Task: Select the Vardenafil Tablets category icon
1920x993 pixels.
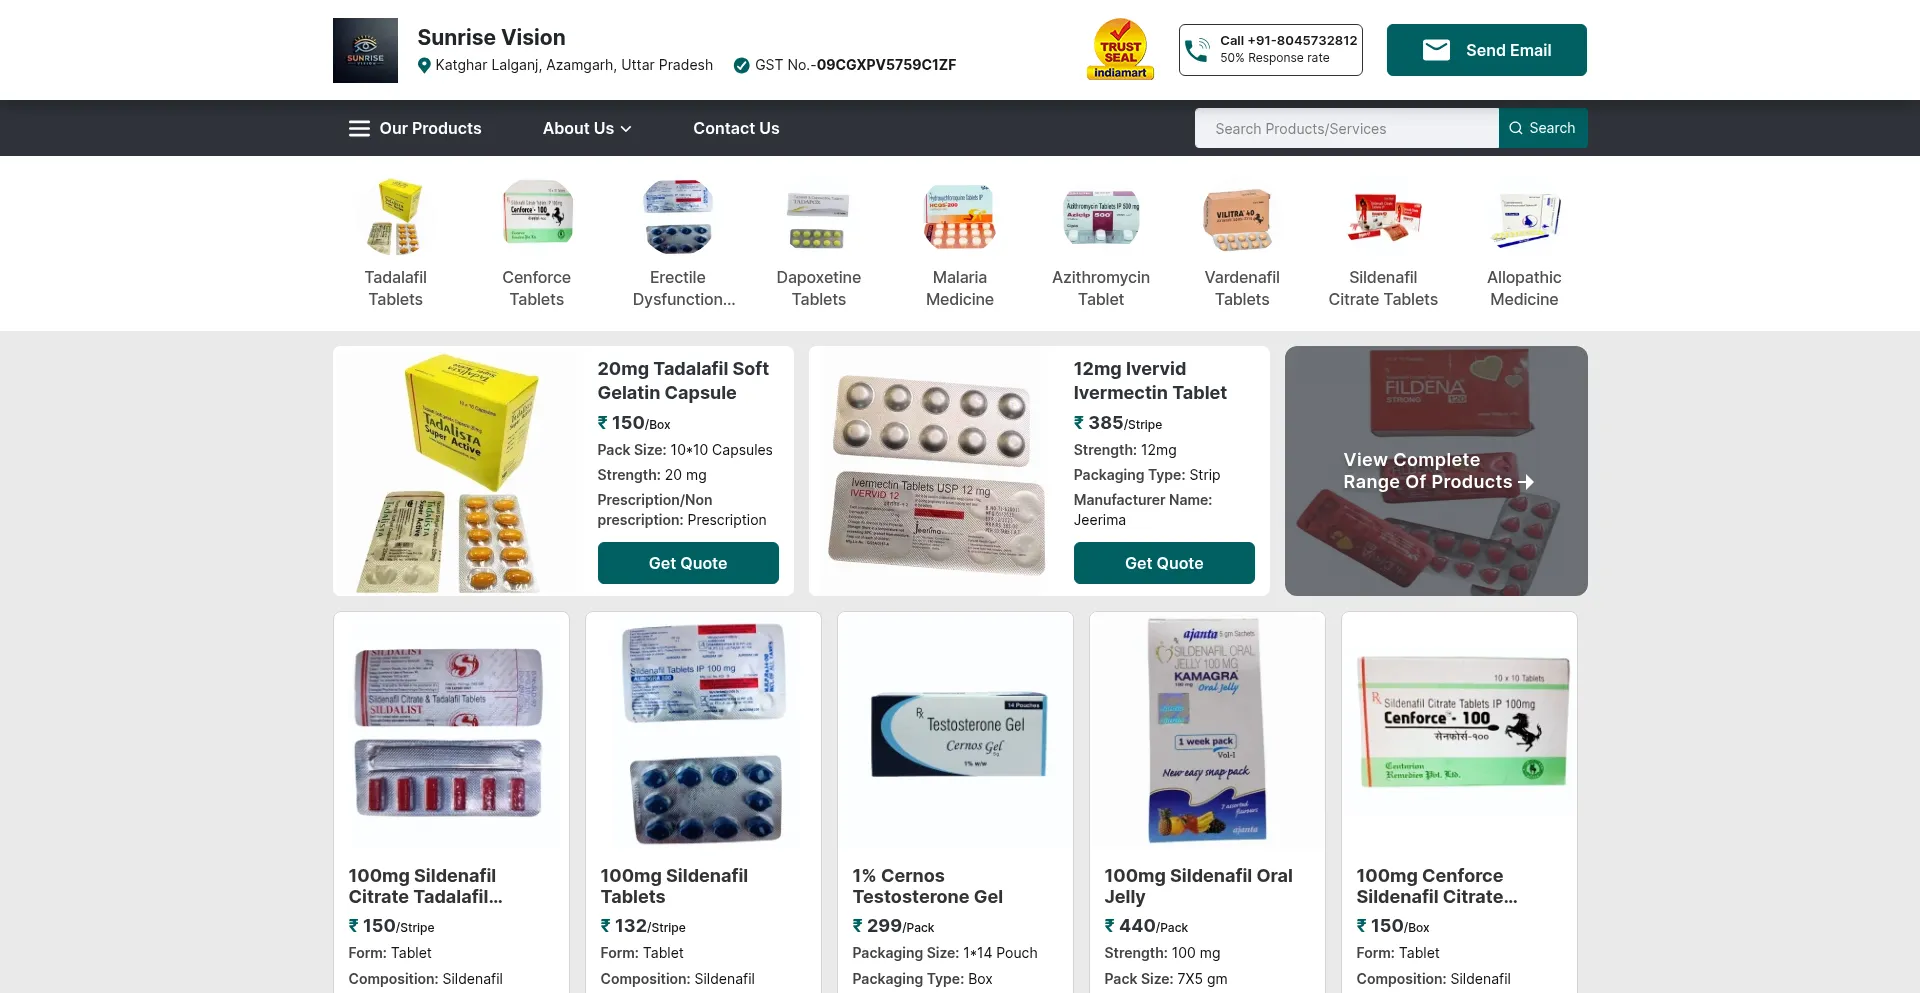Action: coord(1242,217)
